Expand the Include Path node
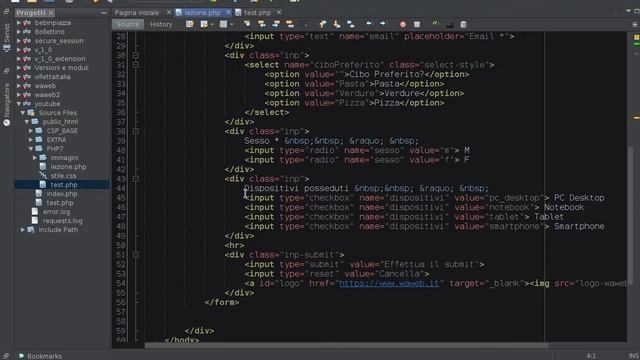The height and width of the screenshot is (360, 640). click(x=23, y=229)
